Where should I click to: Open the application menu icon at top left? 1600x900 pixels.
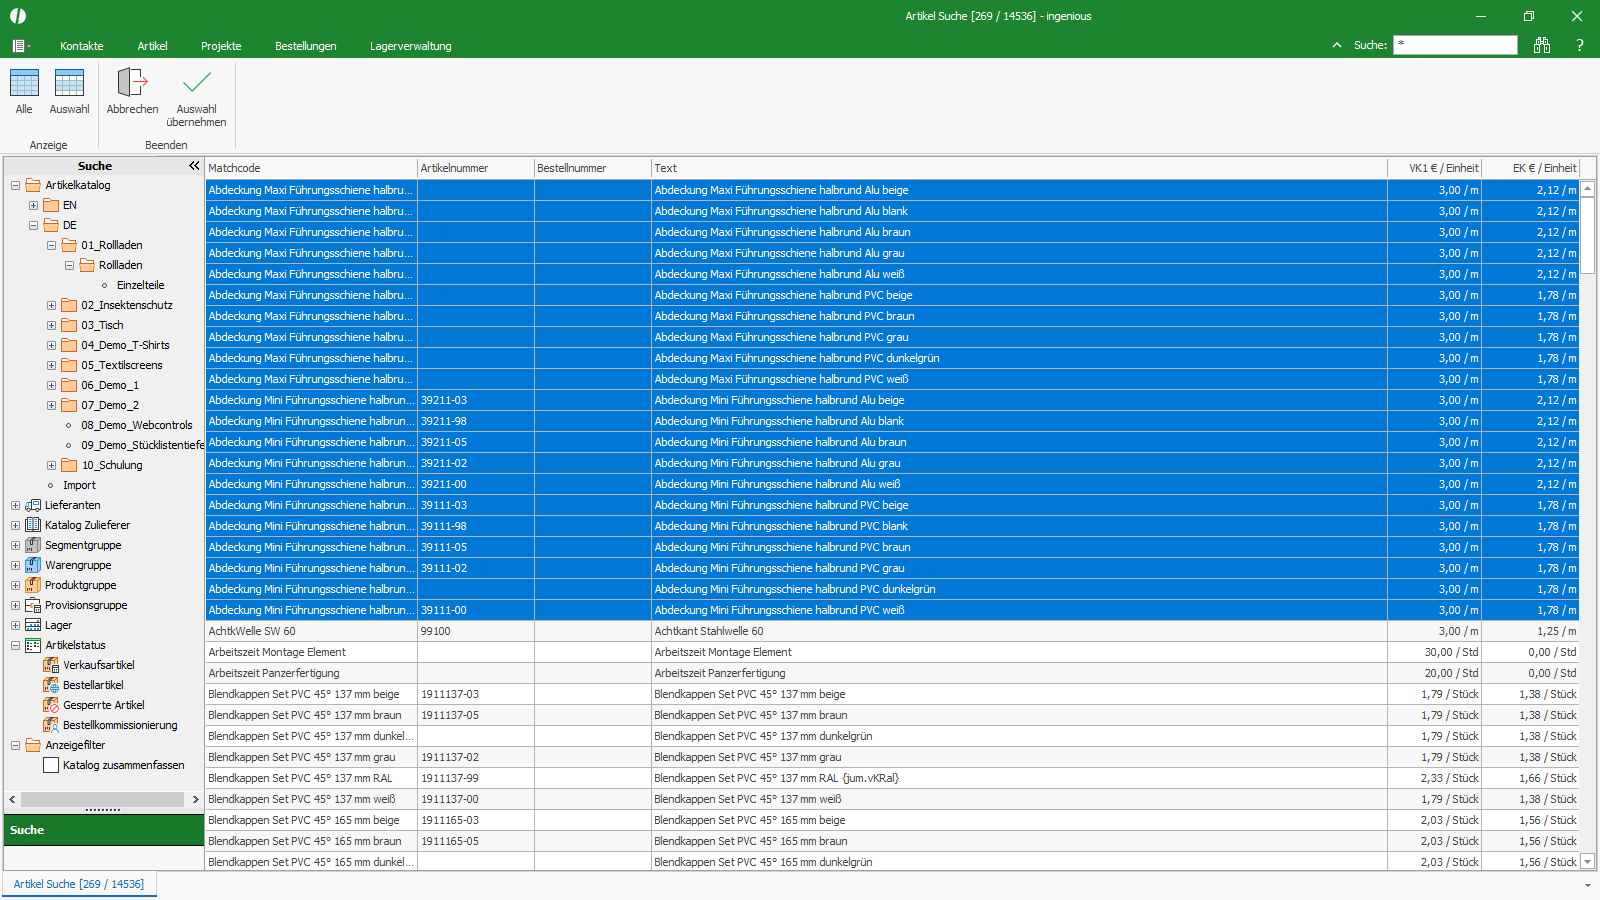[20, 46]
